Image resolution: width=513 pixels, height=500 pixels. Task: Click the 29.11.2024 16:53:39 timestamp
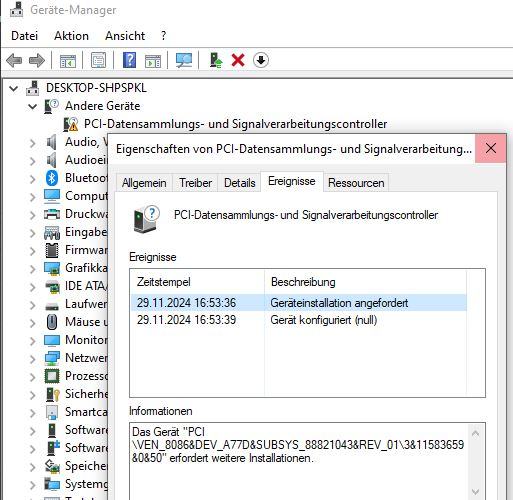click(x=186, y=320)
